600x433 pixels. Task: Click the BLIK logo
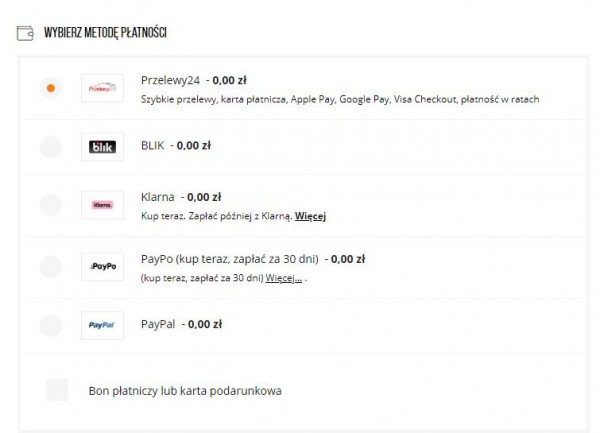[x=102, y=147]
